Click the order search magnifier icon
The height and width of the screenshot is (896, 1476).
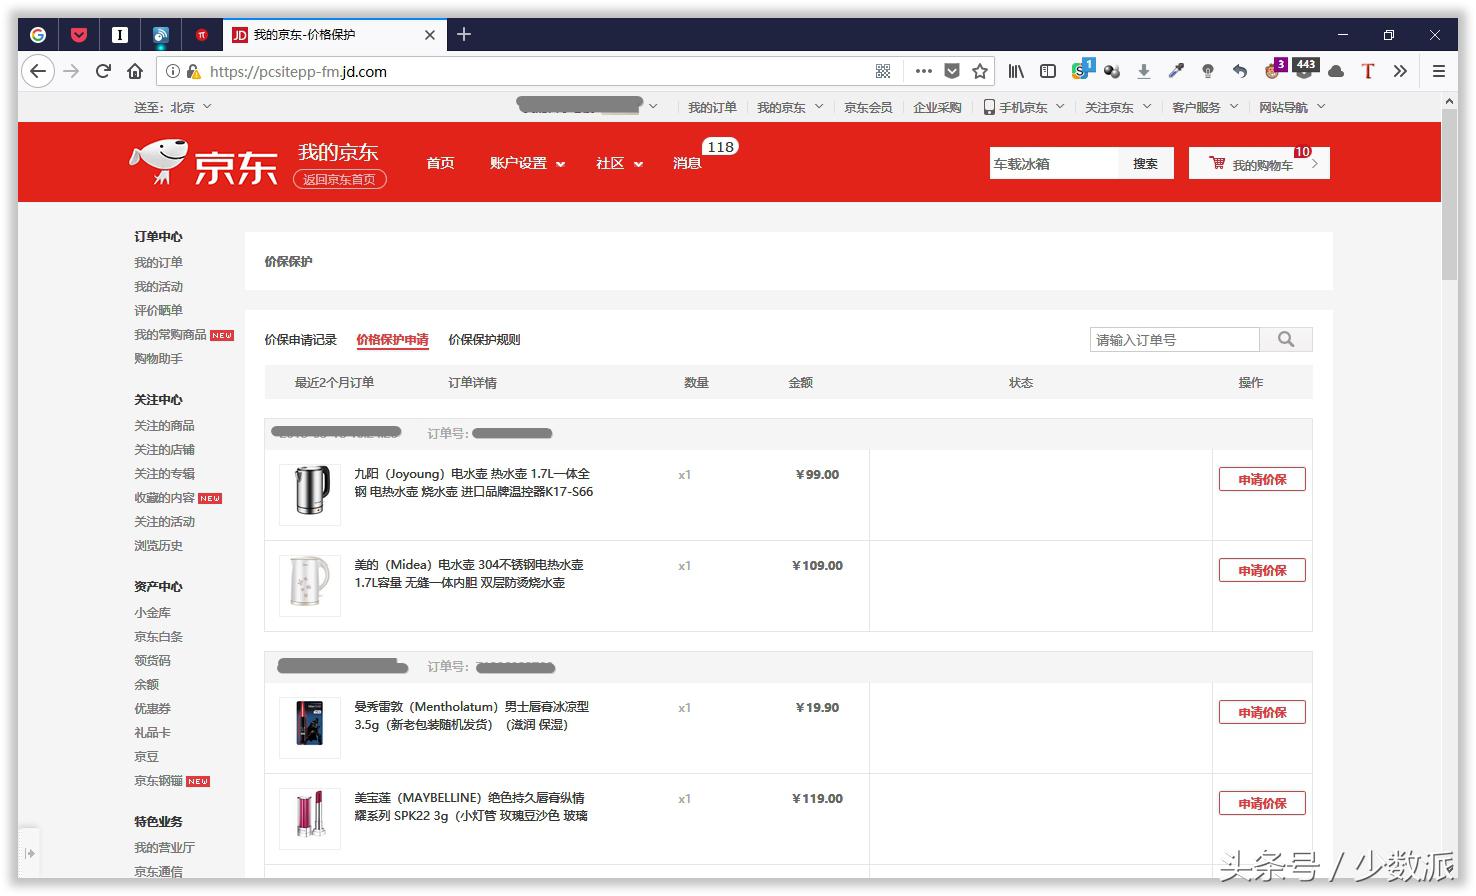click(1286, 340)
